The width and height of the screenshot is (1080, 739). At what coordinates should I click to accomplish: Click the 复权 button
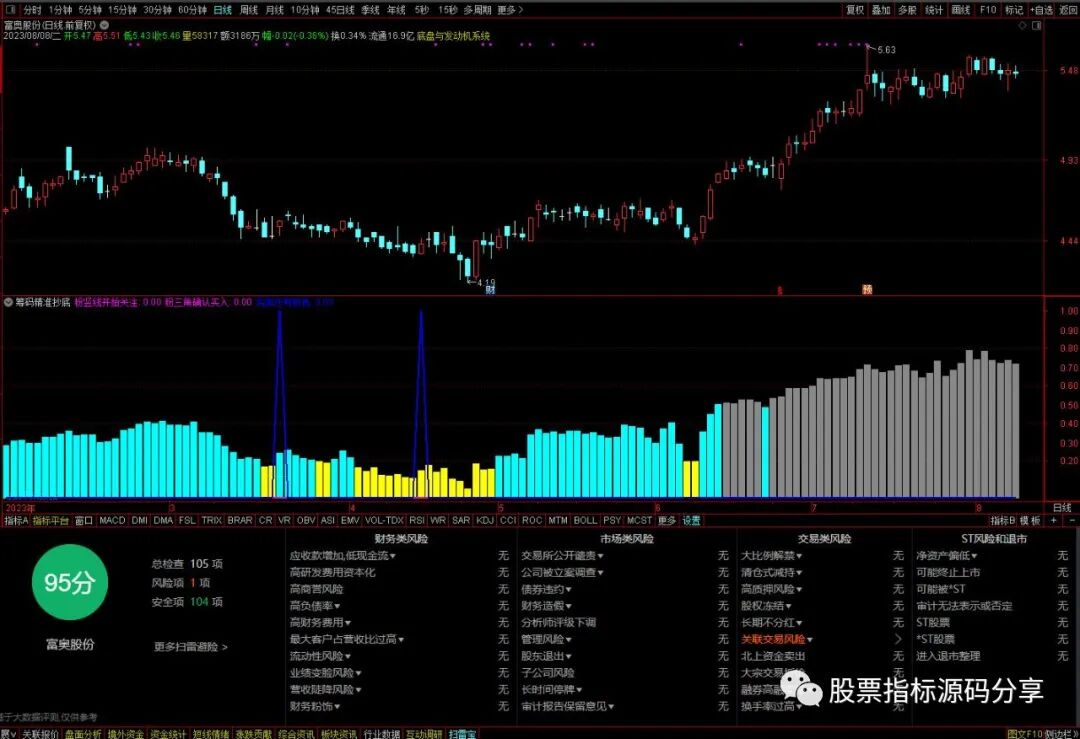(855, 10)
